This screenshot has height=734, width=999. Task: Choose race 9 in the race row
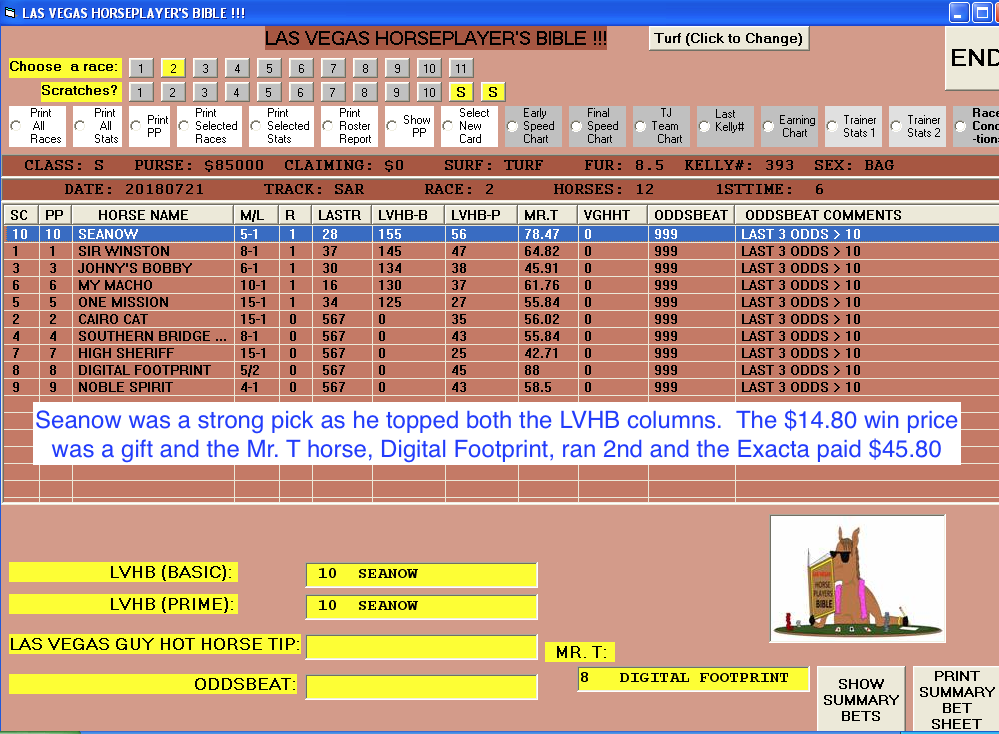pos(397,68)
